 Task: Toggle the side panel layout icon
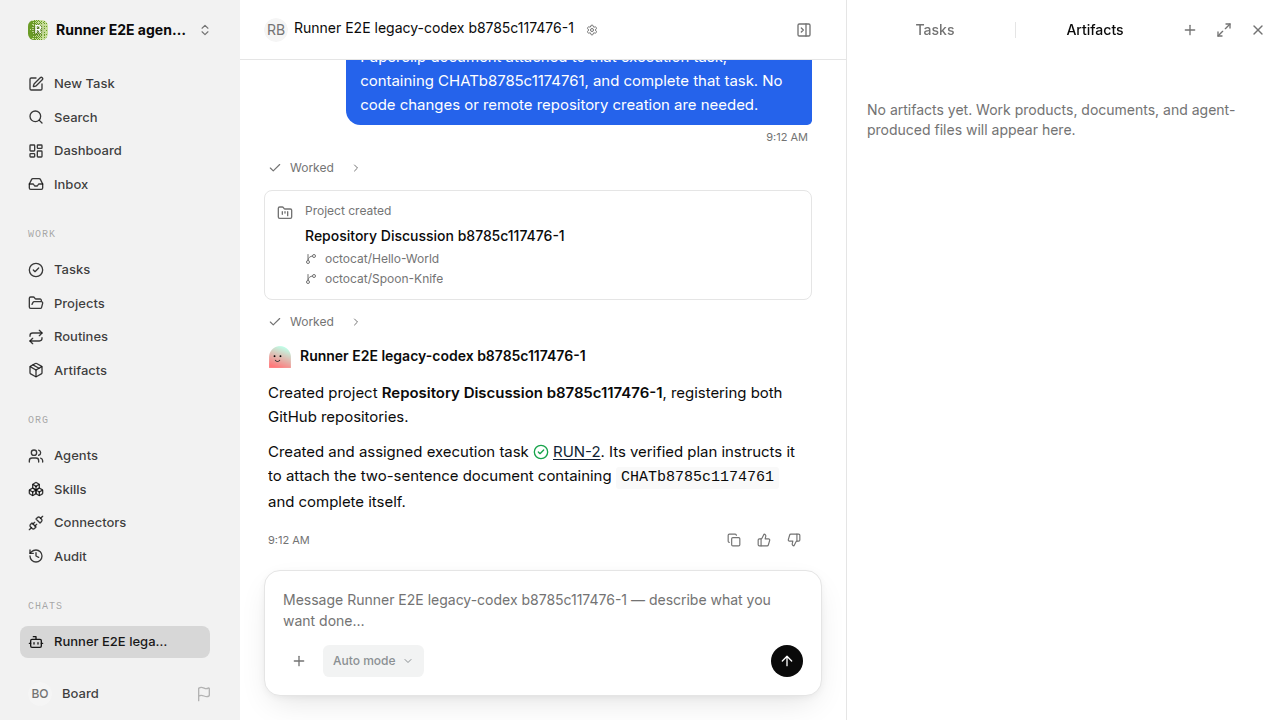pyautogui.click(x=804, y=30)
